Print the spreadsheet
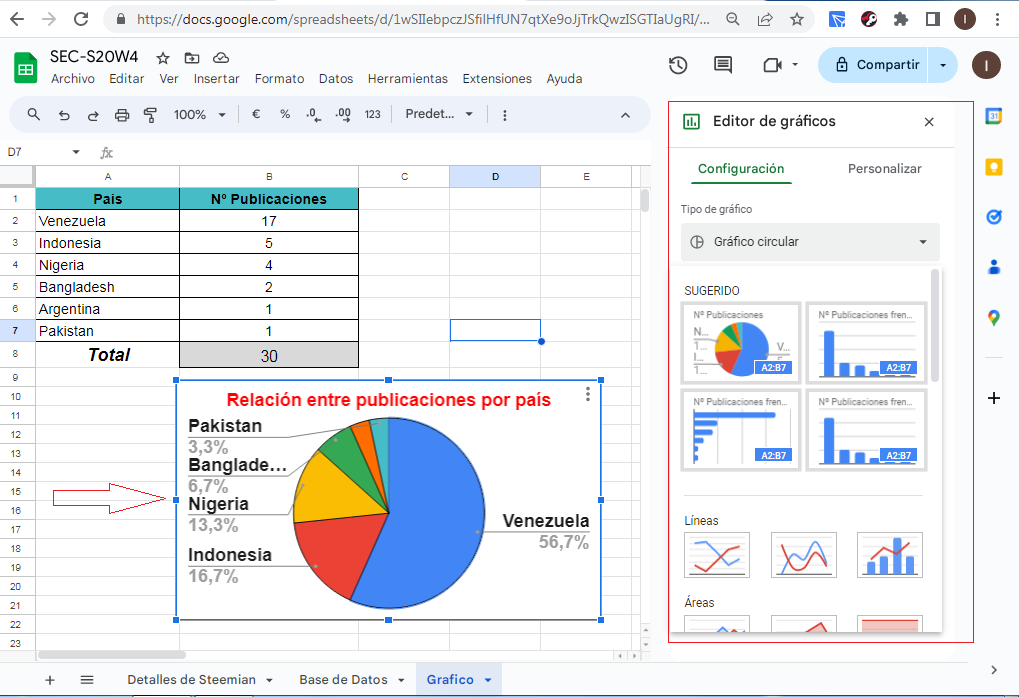Viewport: 1019px width, 697px height. (x=122, y=115)
